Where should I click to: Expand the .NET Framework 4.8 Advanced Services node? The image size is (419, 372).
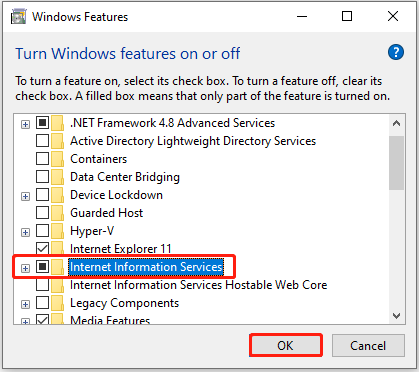[25, 125]
